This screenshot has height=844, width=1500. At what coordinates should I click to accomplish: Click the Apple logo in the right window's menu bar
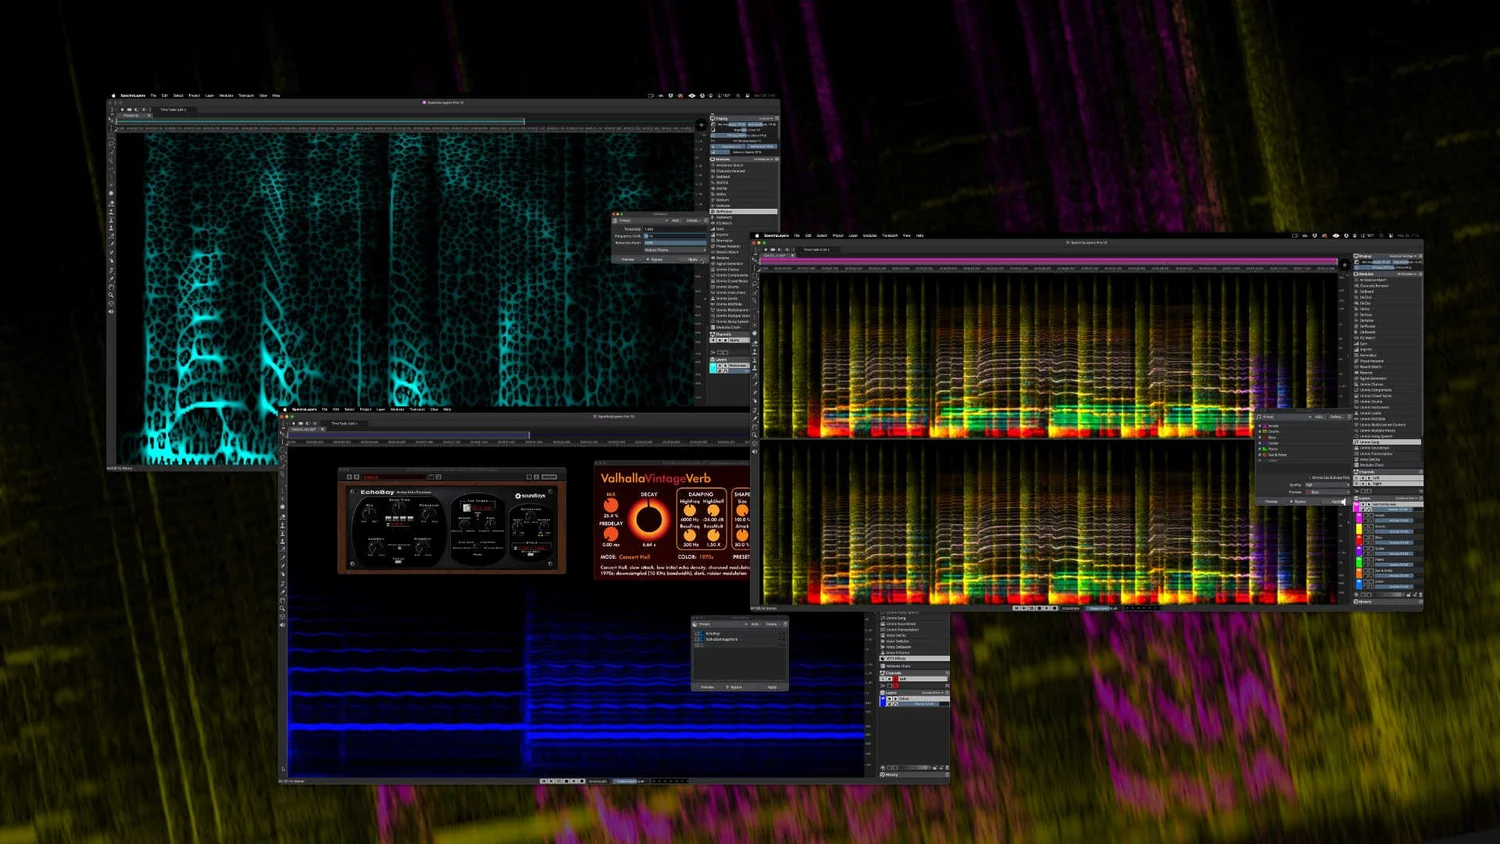coord(759,236)
